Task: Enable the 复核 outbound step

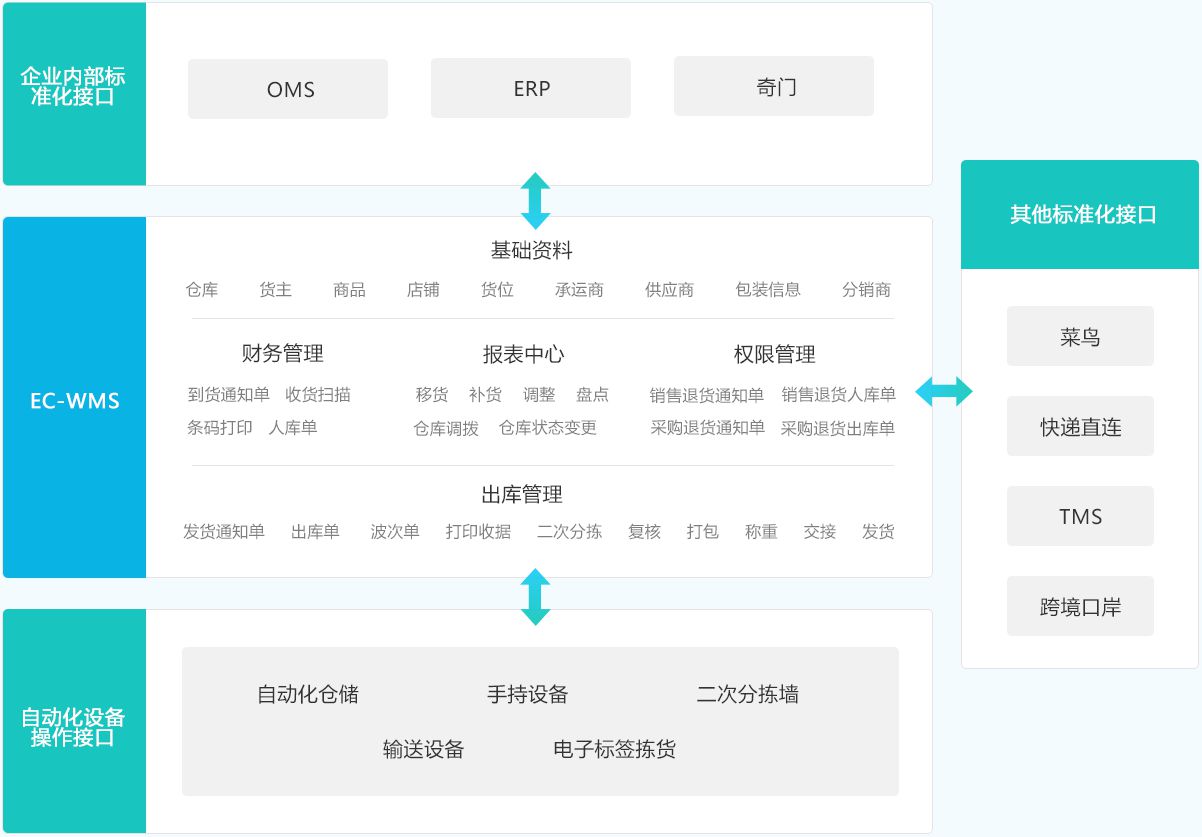Action: pyautogui.click(x=643, y=532)
